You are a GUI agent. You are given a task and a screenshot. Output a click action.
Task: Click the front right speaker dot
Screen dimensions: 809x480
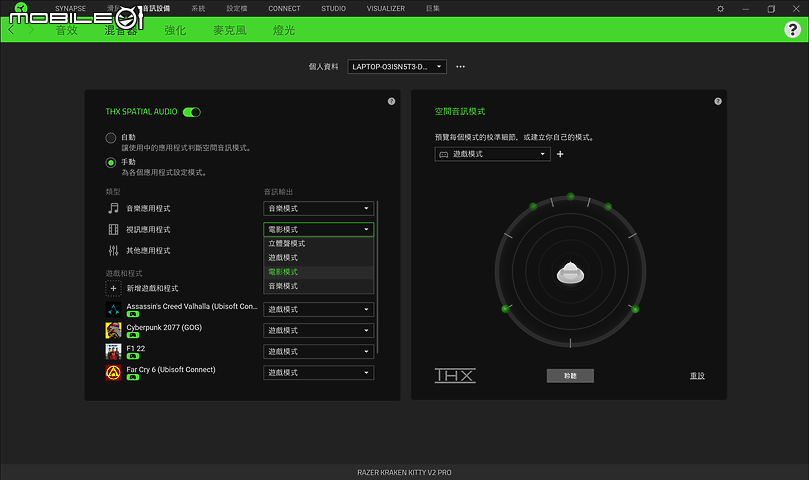pyautogui.click(x=608, y=206)
